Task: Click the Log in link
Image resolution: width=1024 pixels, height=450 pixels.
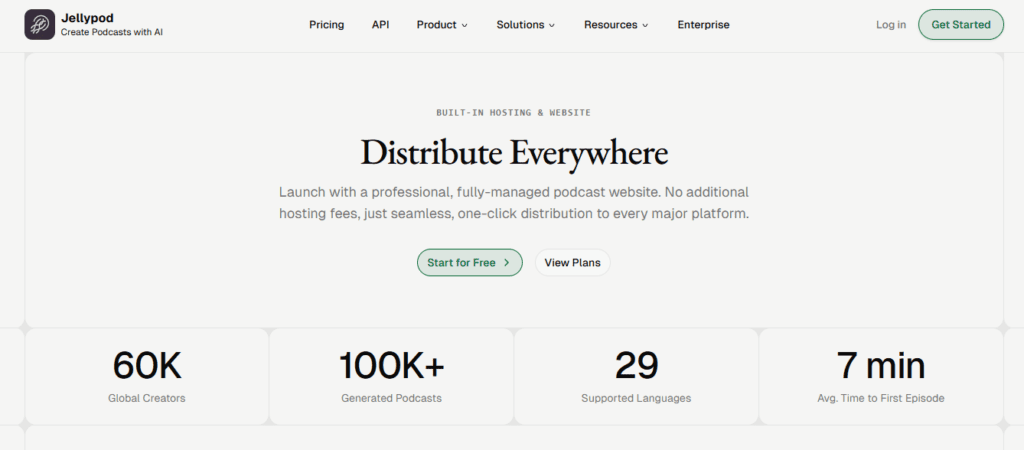Action: click(x=890, y=25)
